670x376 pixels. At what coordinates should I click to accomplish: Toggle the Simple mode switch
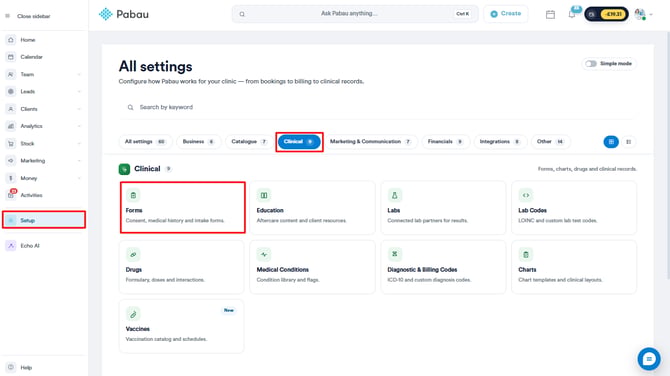[591, 64]
